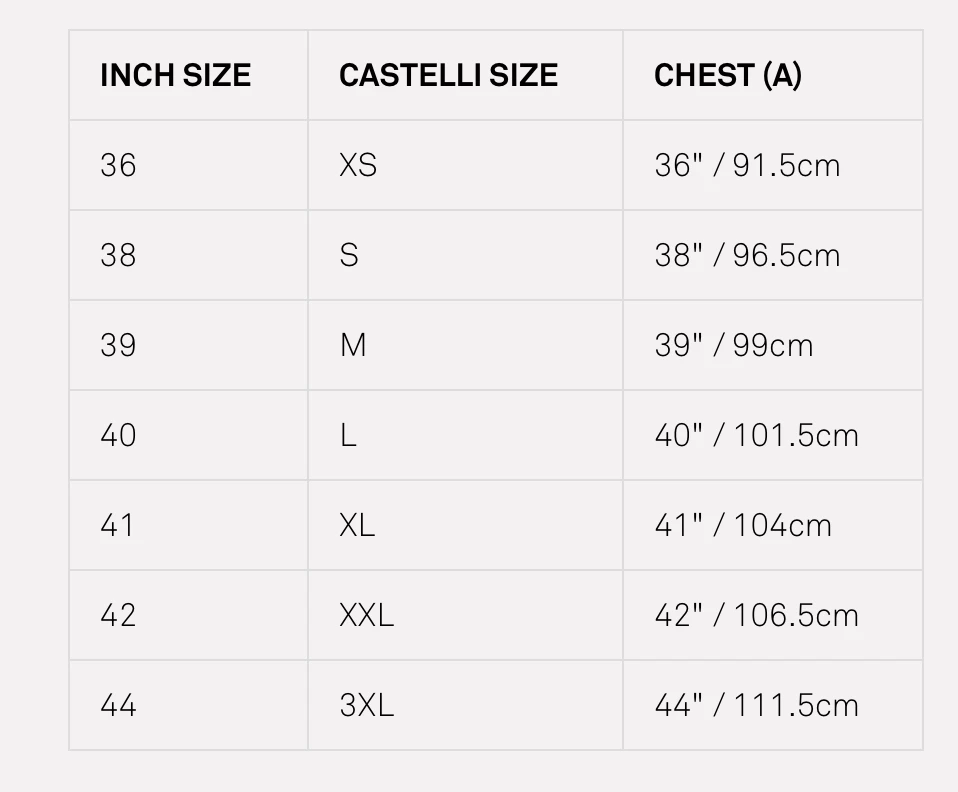
Task: Click the 40" / 101.5cm chest value
Action: [756, 435]
